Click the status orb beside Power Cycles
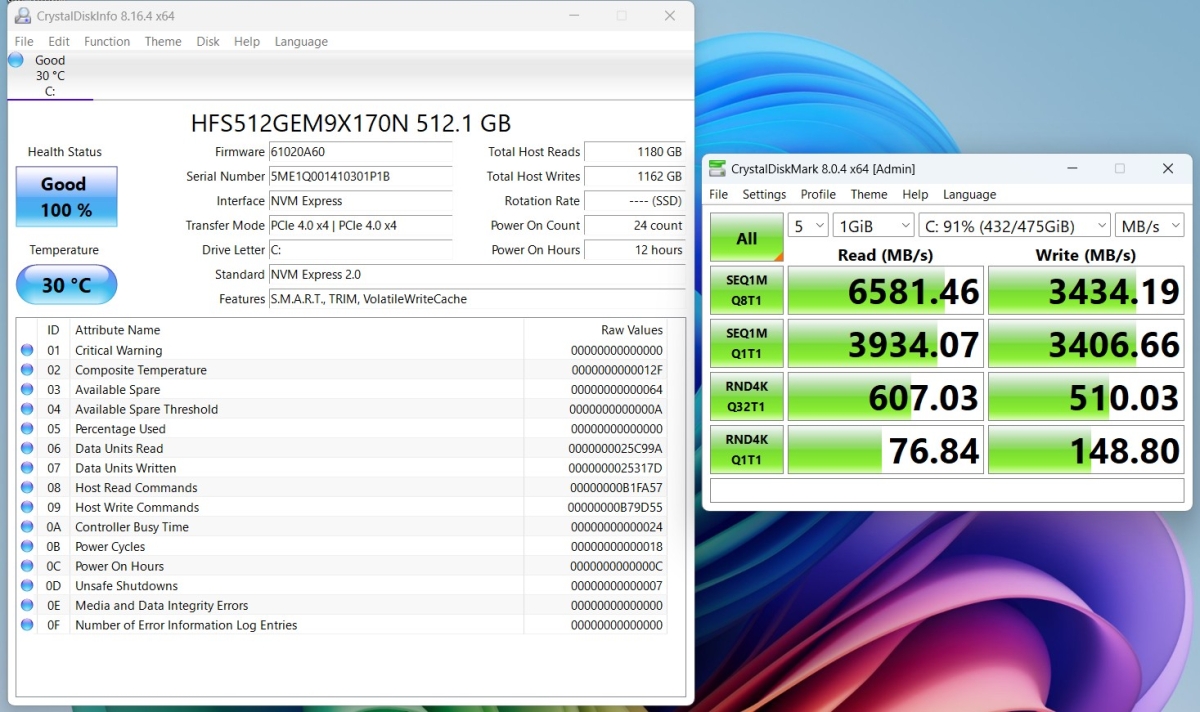Screen dimensions: 1200x712 (x=27, y=547)
